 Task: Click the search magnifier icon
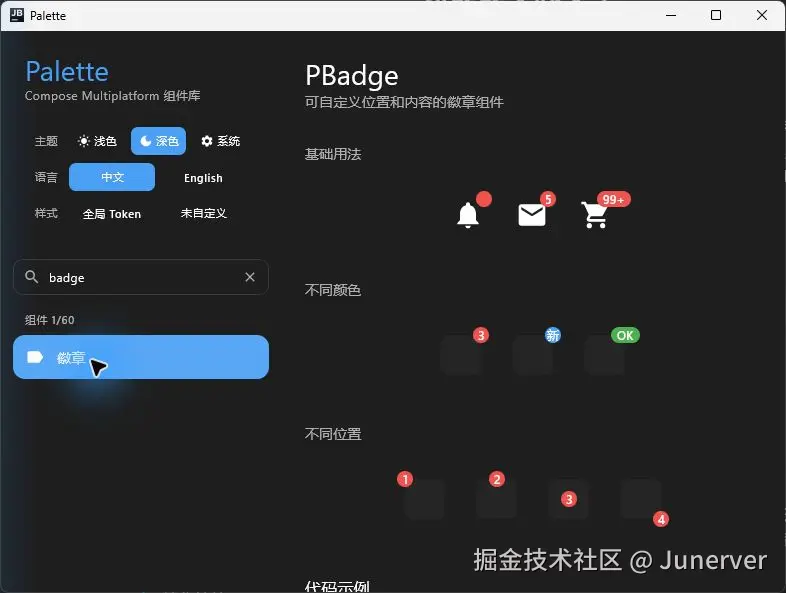(32, 277)
